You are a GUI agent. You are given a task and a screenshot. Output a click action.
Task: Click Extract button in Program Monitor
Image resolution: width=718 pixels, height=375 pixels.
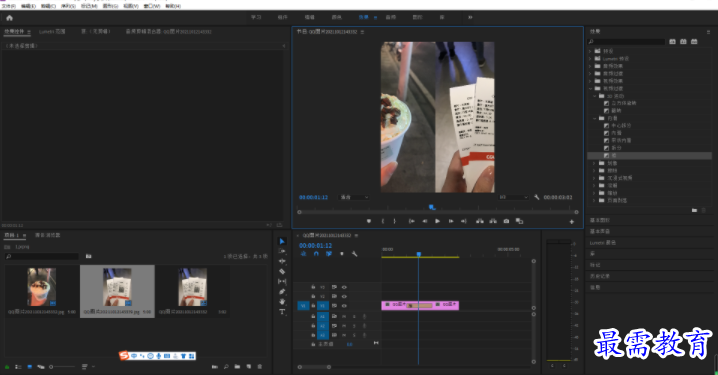click(493, 221)
